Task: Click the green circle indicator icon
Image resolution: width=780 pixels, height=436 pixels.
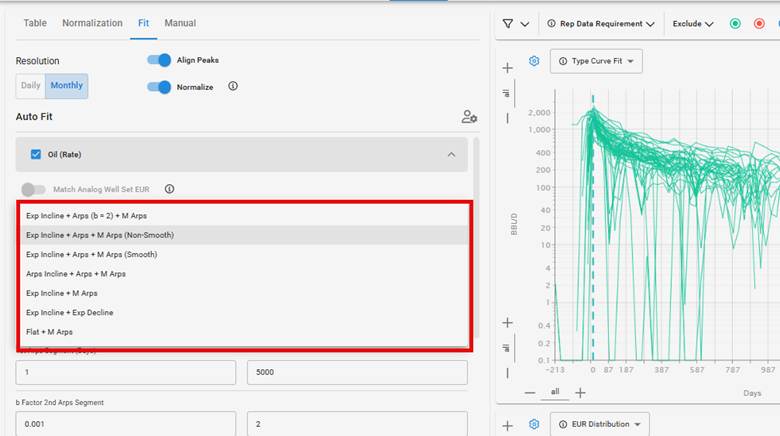Action: (735, 24)
